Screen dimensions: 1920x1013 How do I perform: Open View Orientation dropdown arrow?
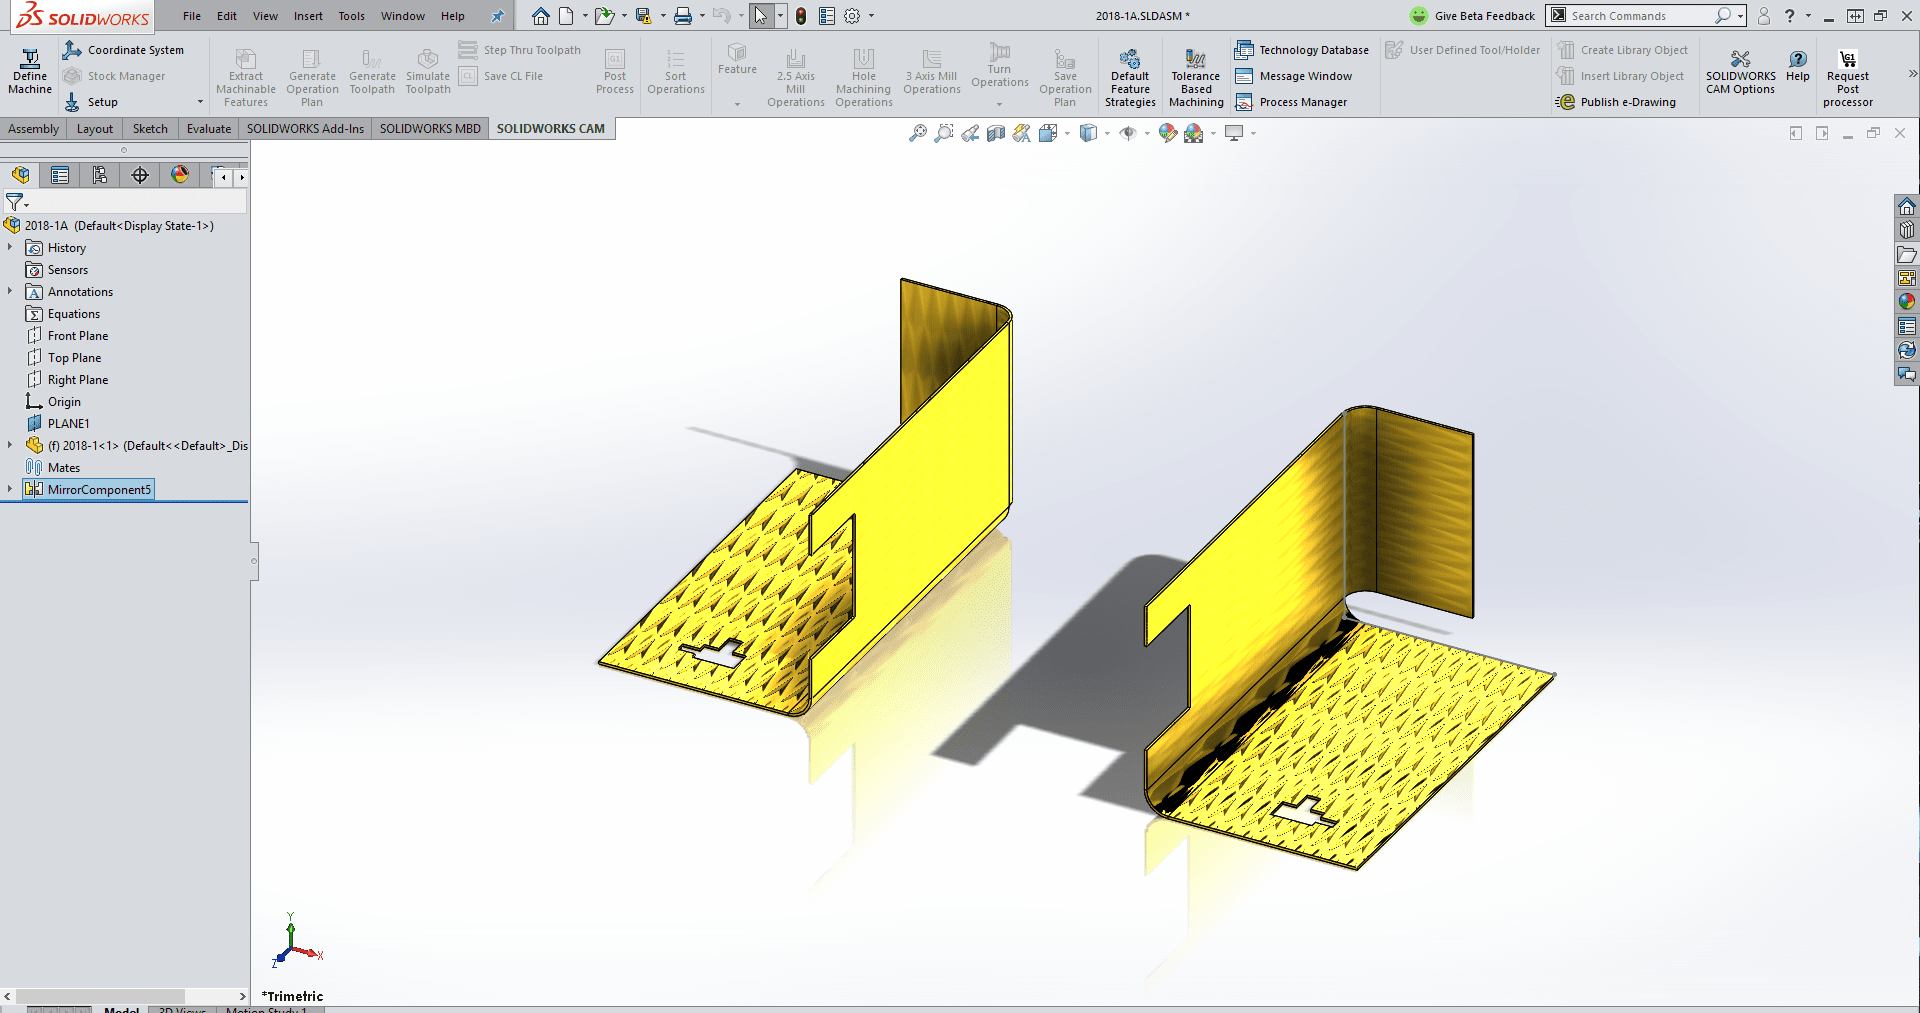click(1067, 133)
